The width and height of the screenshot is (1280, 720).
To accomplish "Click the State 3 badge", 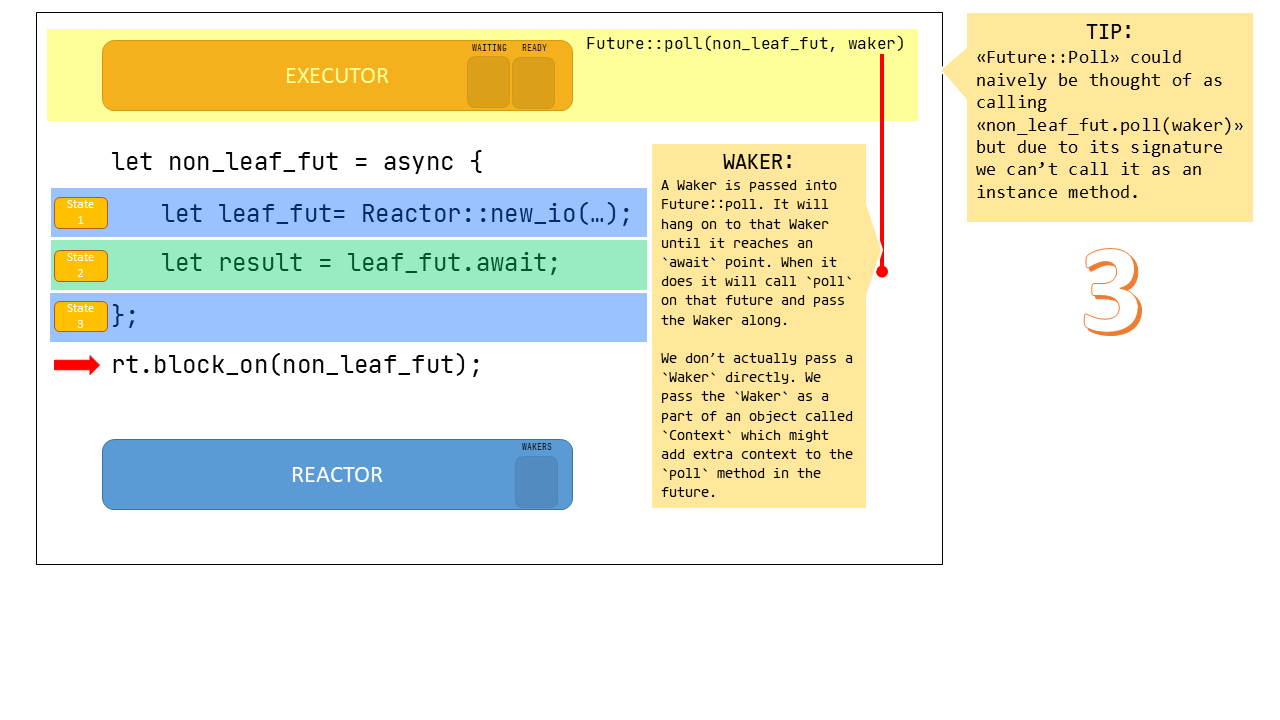I will [x=81, y=316].
